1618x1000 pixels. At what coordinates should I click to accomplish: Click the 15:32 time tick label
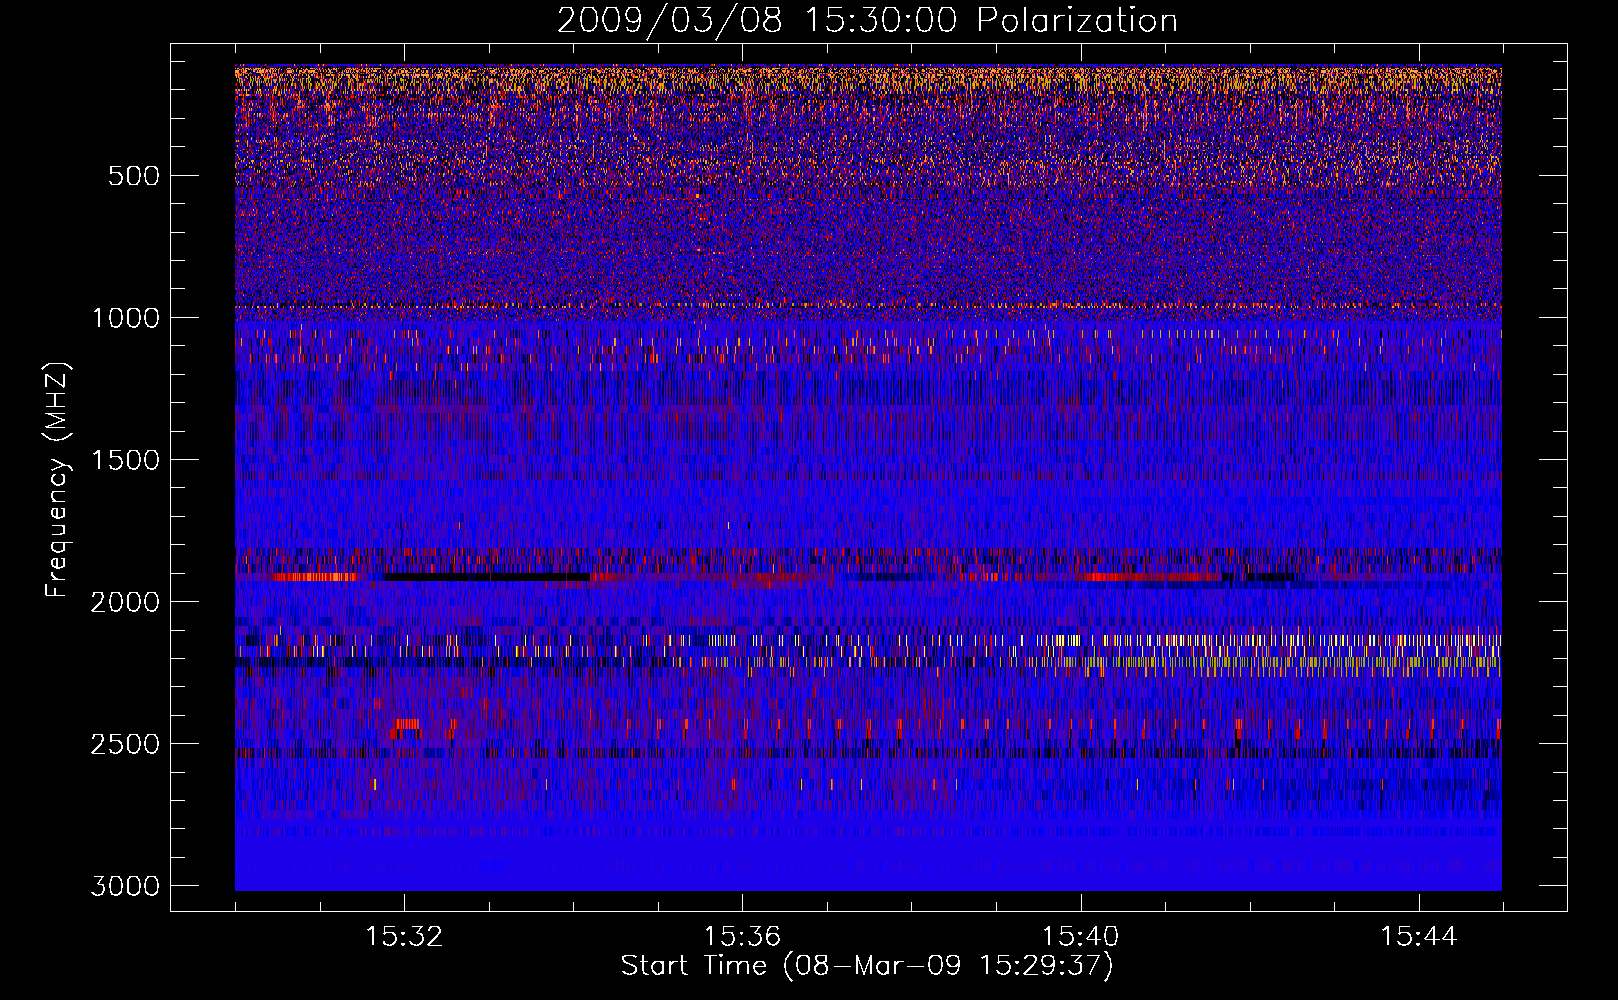point(404,937)
